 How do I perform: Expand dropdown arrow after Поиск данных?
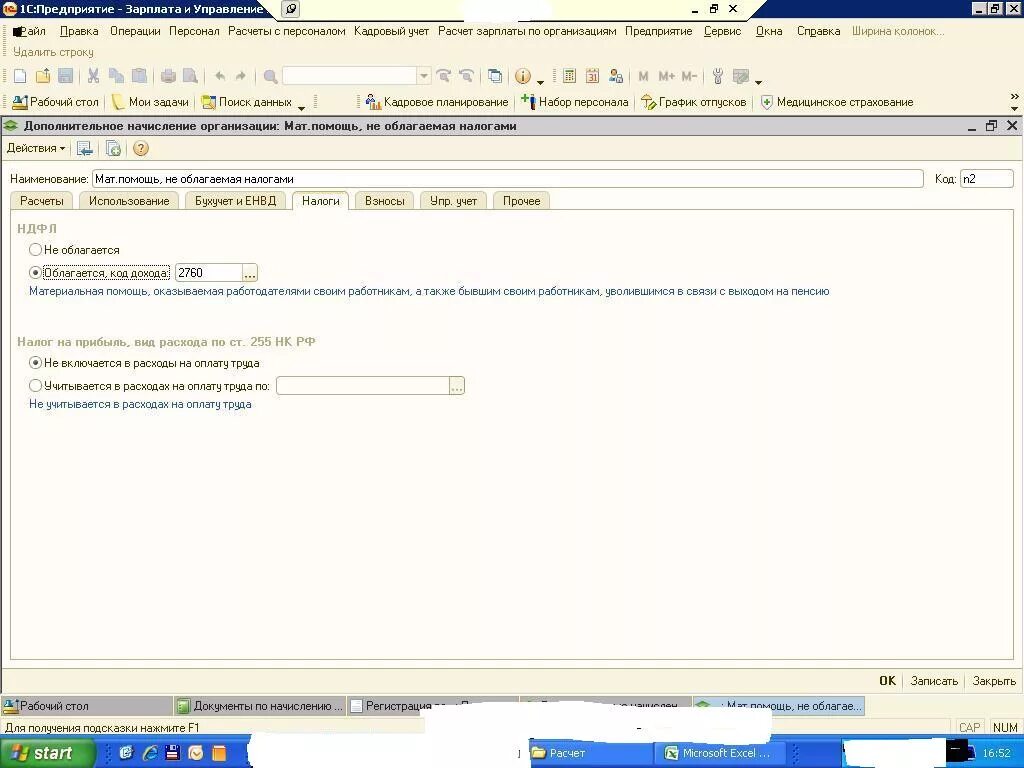[x=301, y=106]
